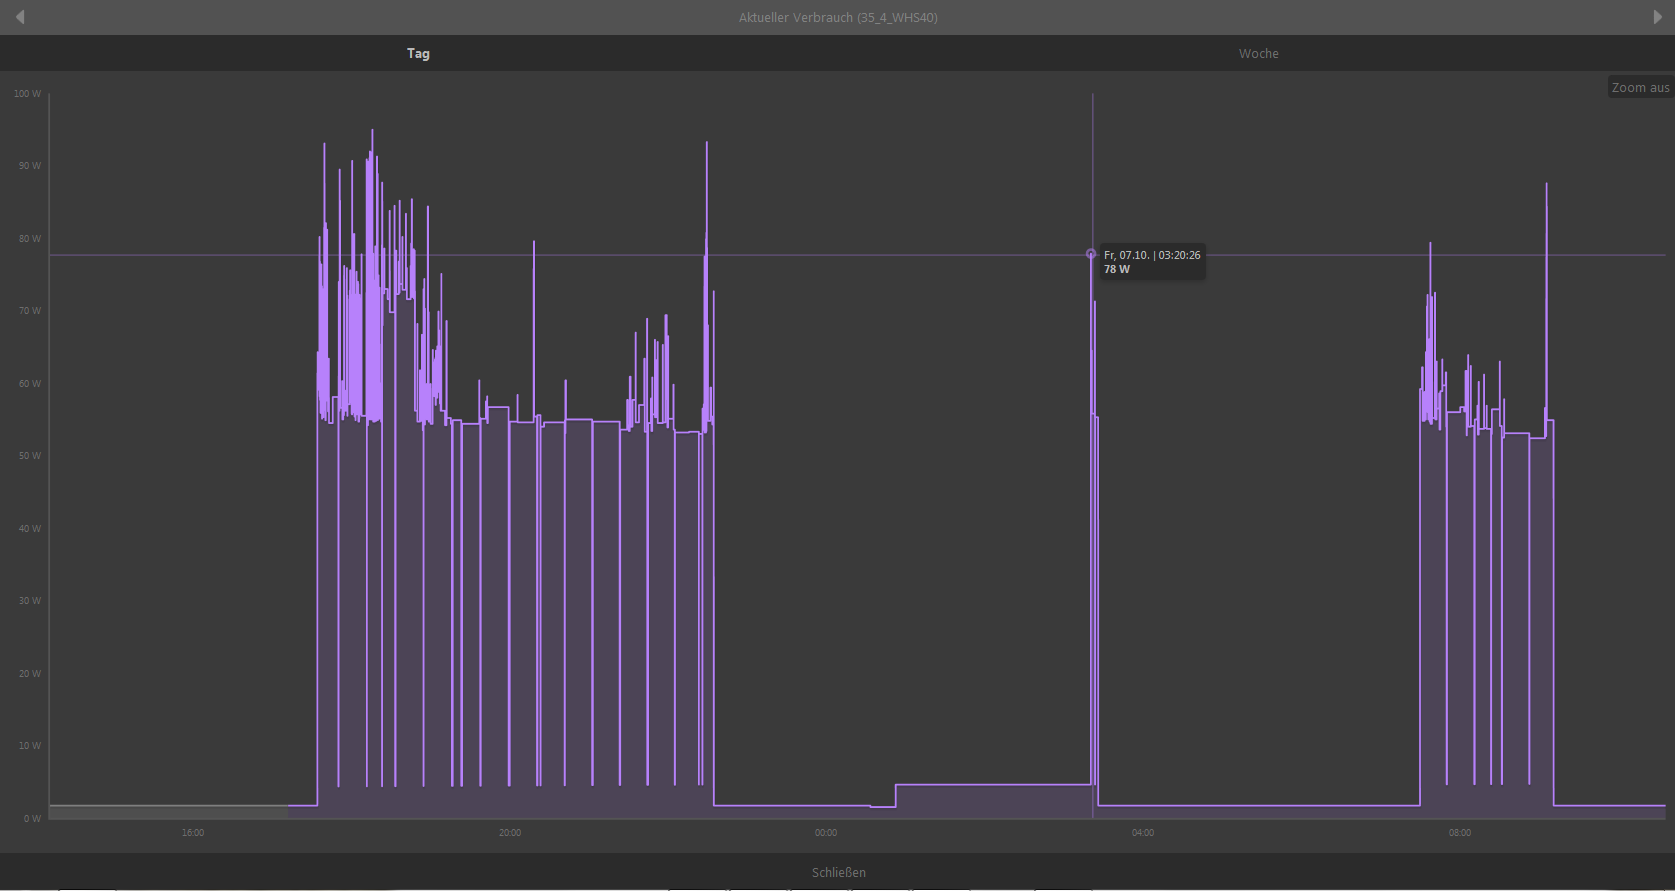1675x891 pixels.
Task: Switch to the Woche tab
Action: [1258, 53]
